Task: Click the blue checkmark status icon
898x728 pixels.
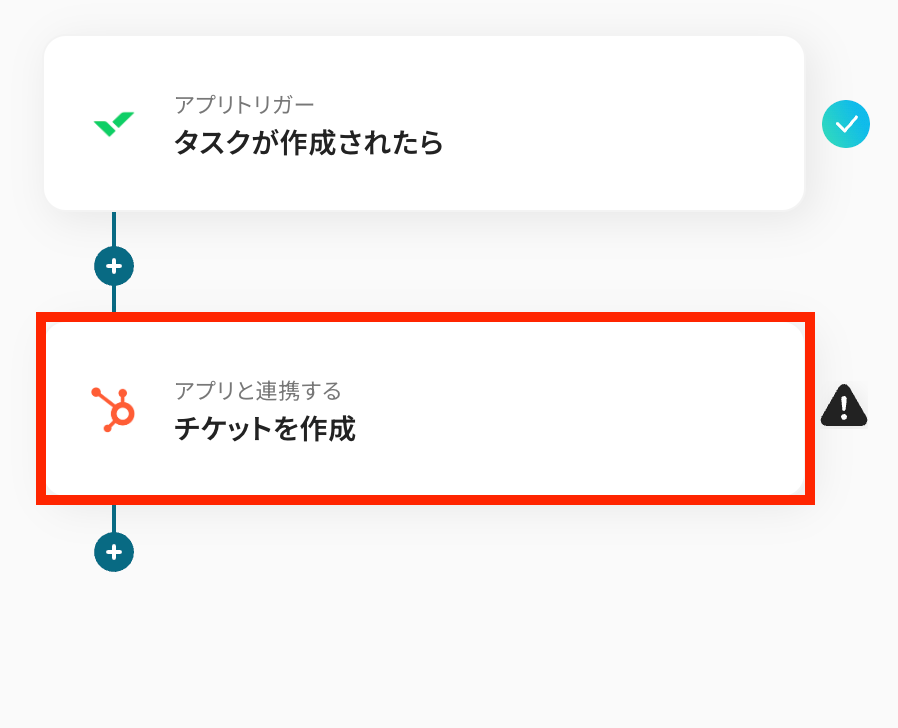Action: coord(846,124)
